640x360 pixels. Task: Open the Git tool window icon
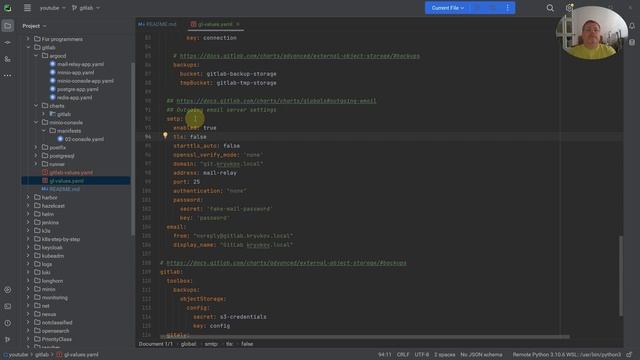(x=8, y=339)
